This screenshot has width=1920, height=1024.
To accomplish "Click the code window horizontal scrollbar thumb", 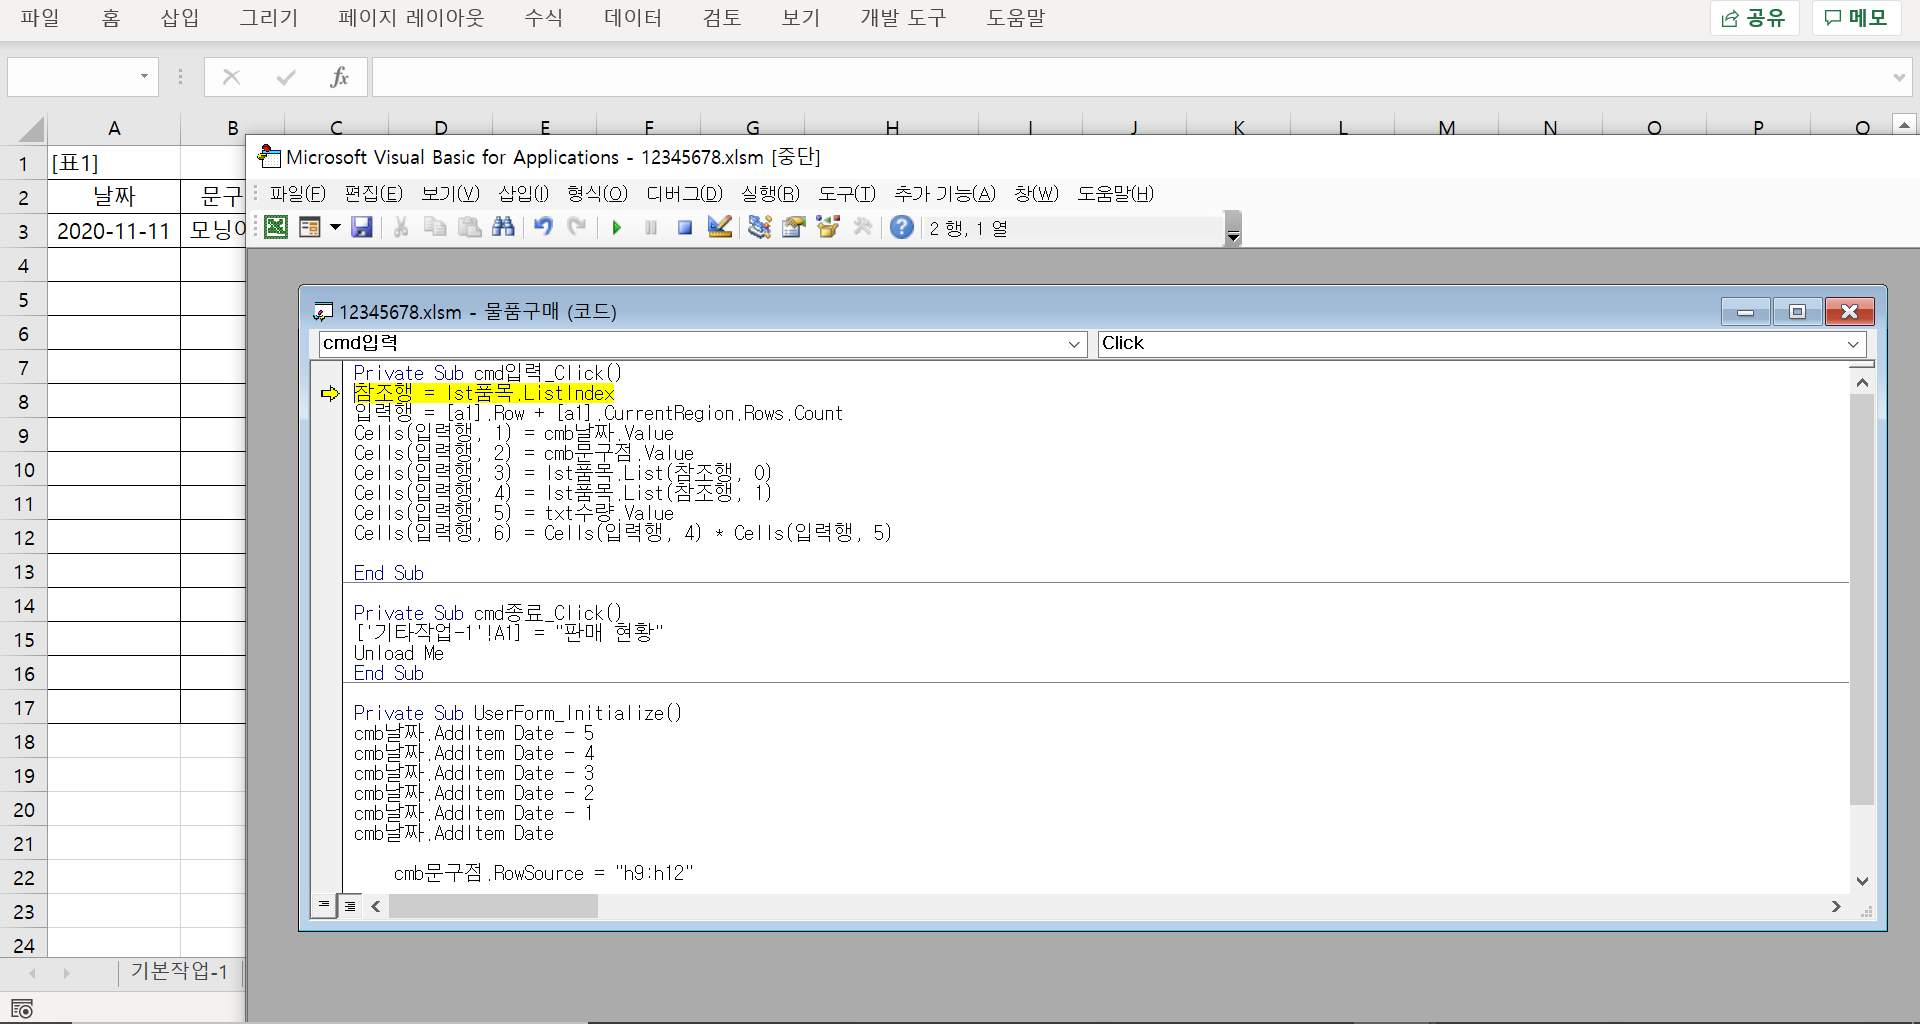I will tap(493, 906).
